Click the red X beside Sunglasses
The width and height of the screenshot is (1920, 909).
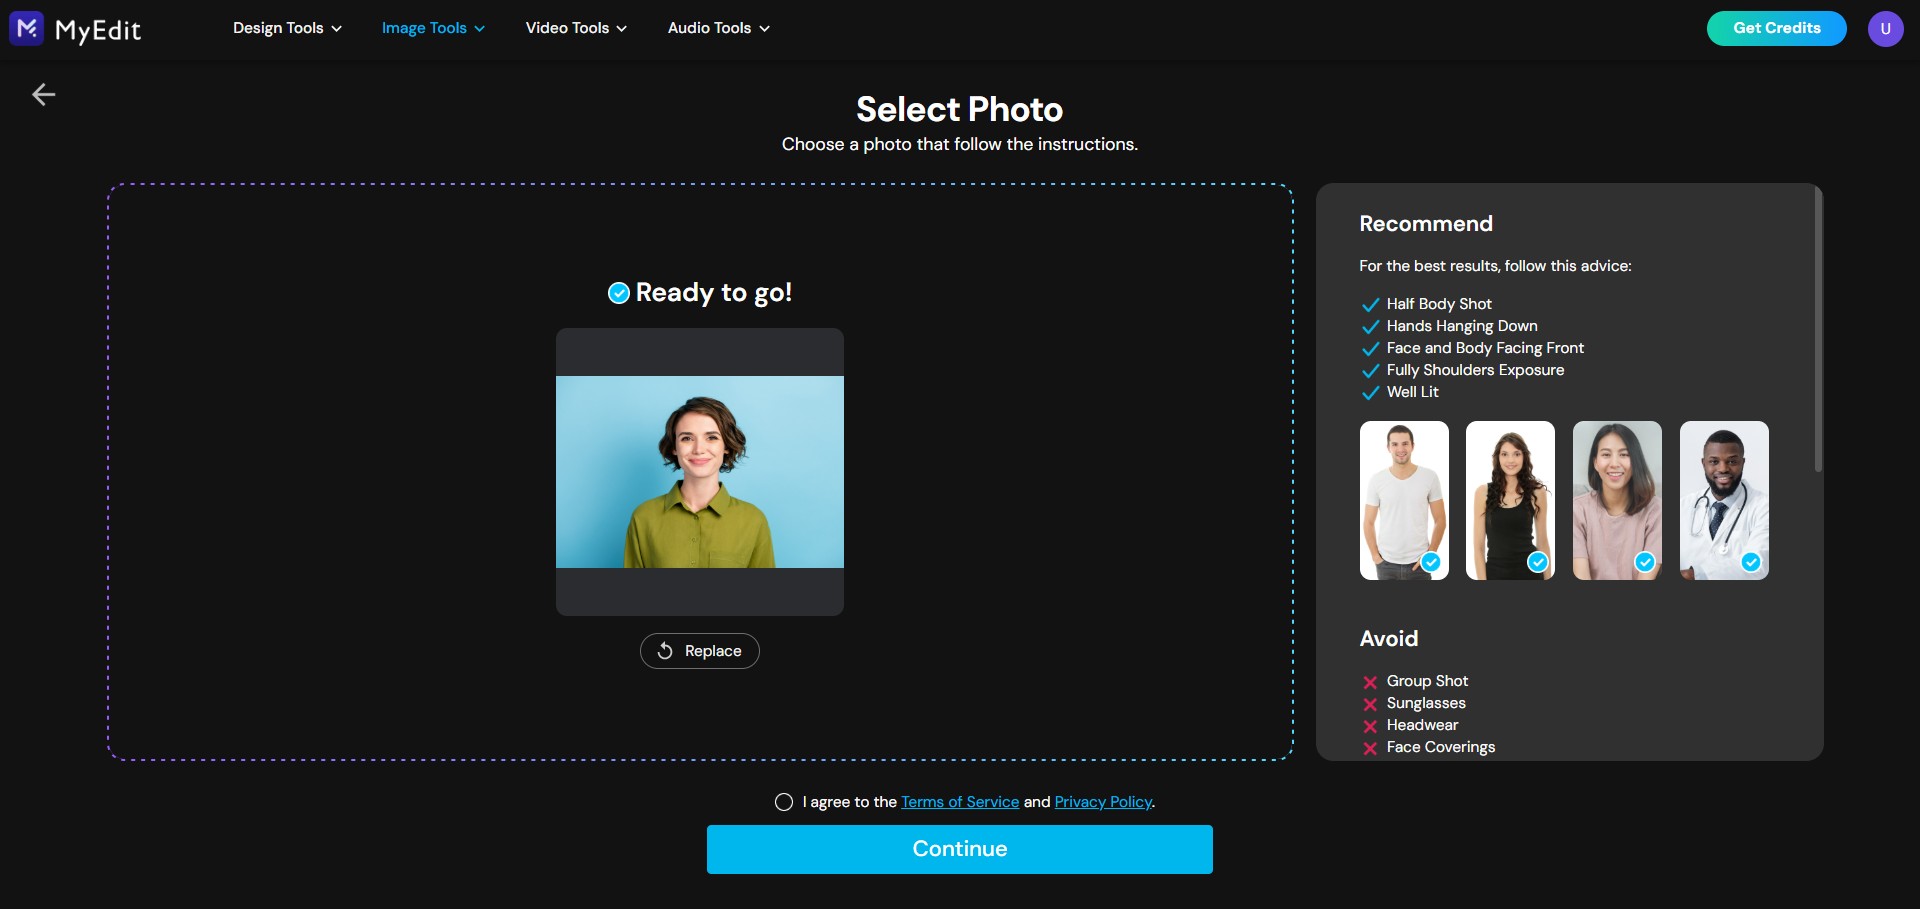(1370, 704)
